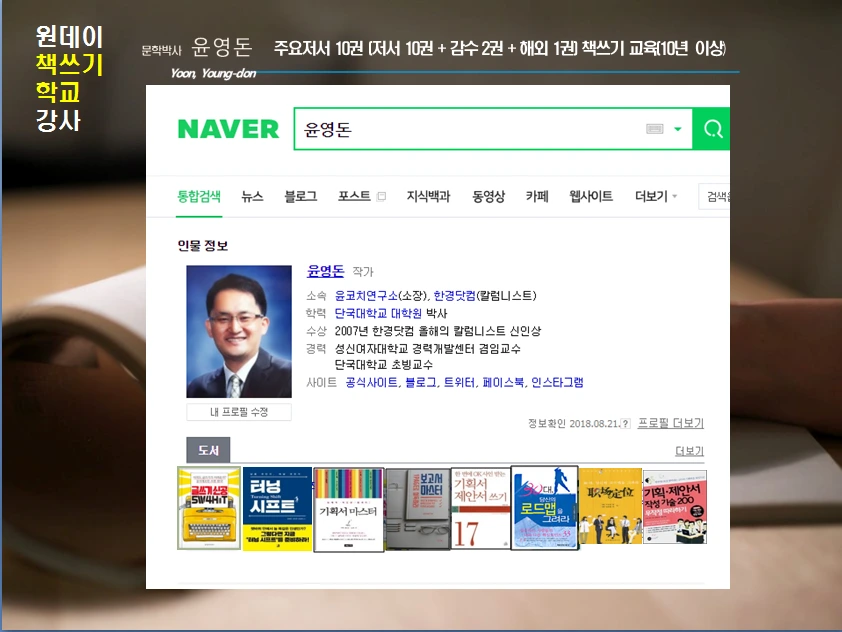Click the NAVER logo

[228, 129]
